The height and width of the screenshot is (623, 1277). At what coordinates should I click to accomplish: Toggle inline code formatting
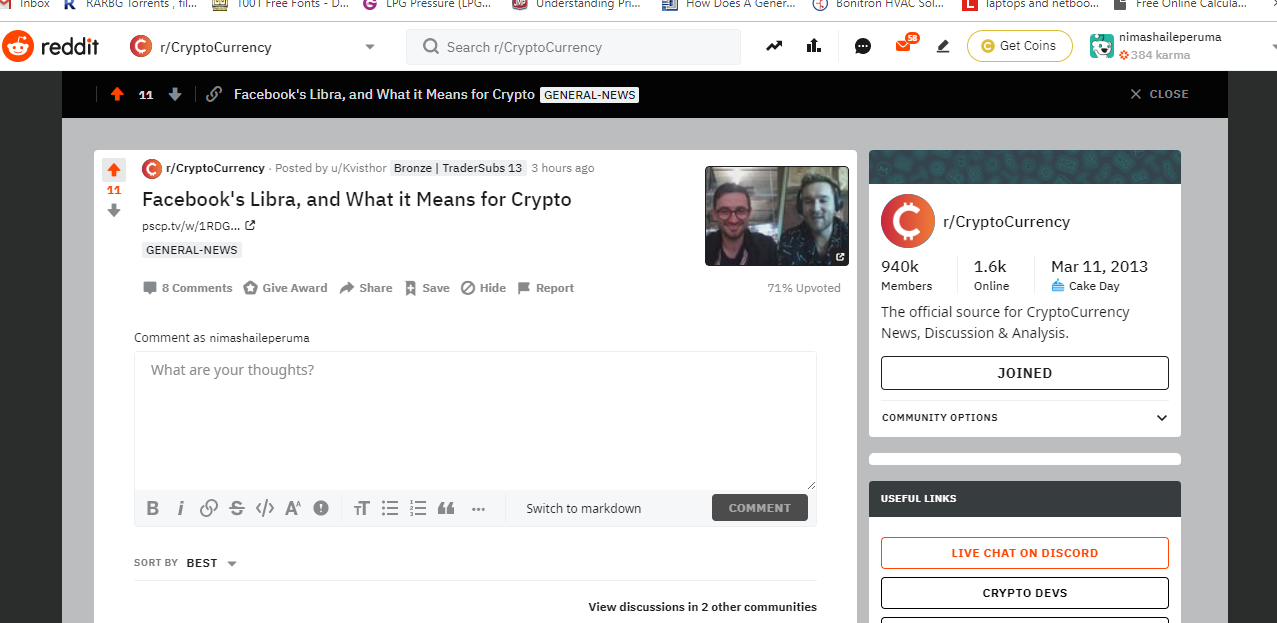coord(265,508)
